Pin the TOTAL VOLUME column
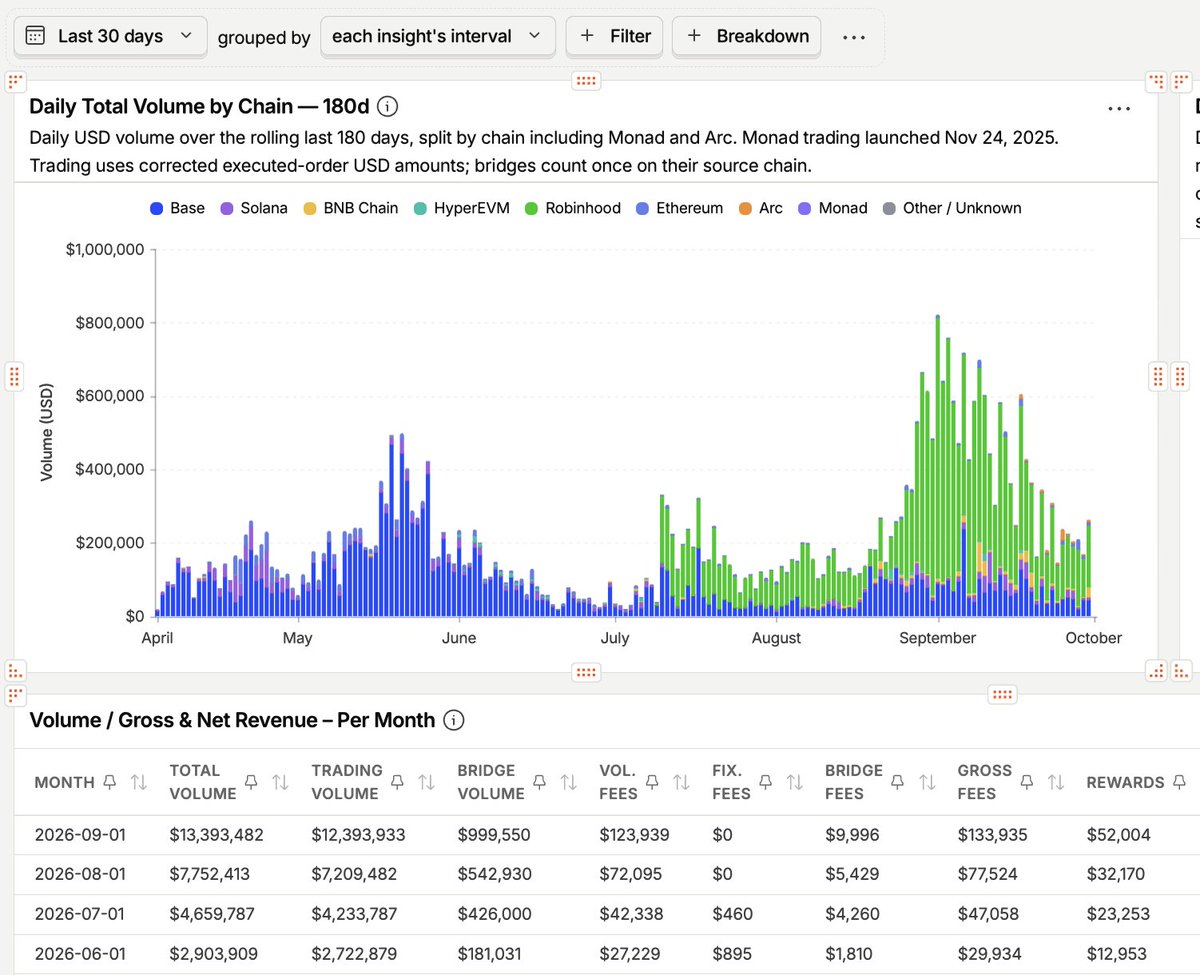This screenshot has height=975, width=1200. coord(252,782)
